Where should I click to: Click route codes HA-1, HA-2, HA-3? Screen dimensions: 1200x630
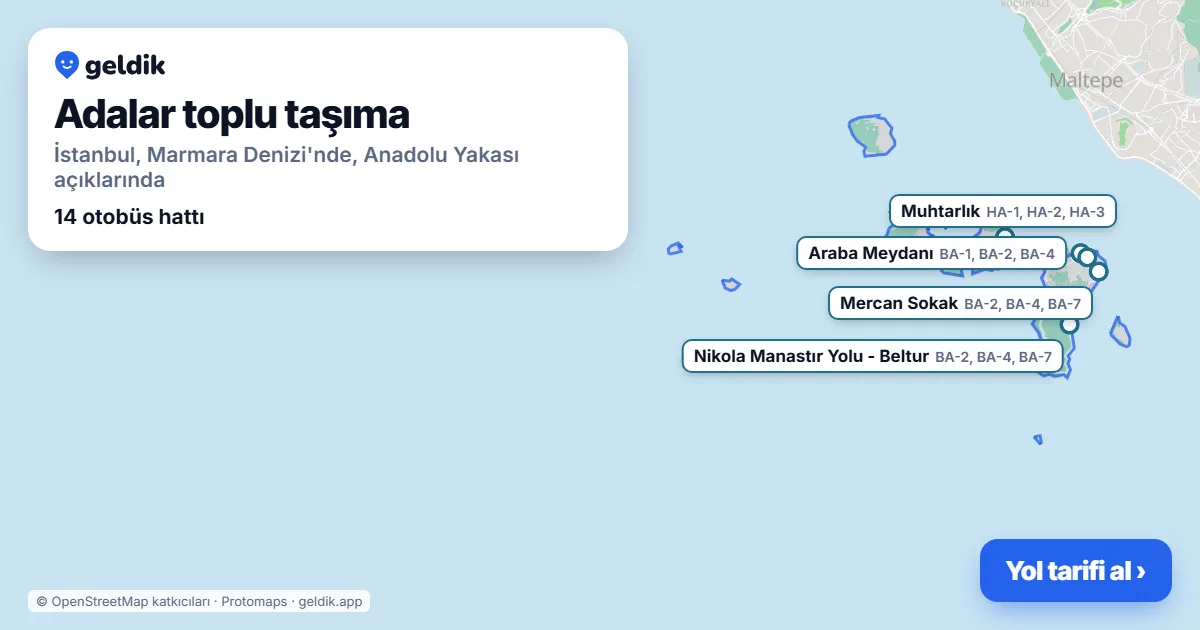pos(1045,212)
